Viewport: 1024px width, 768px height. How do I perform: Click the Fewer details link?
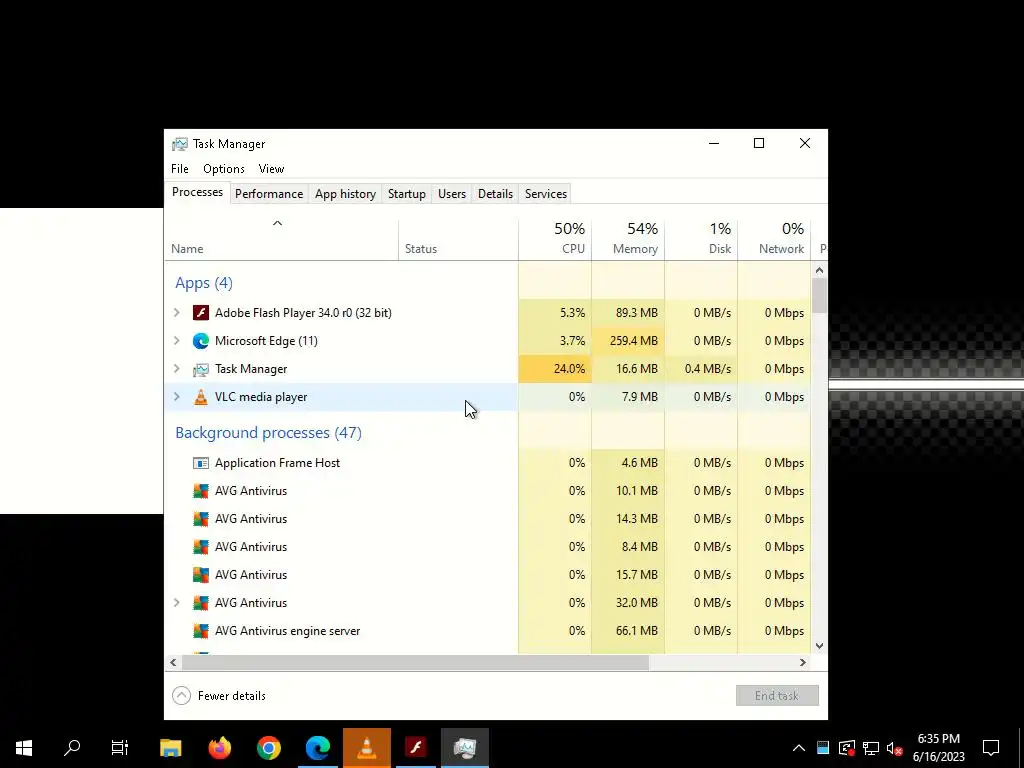tap(232, 696)
